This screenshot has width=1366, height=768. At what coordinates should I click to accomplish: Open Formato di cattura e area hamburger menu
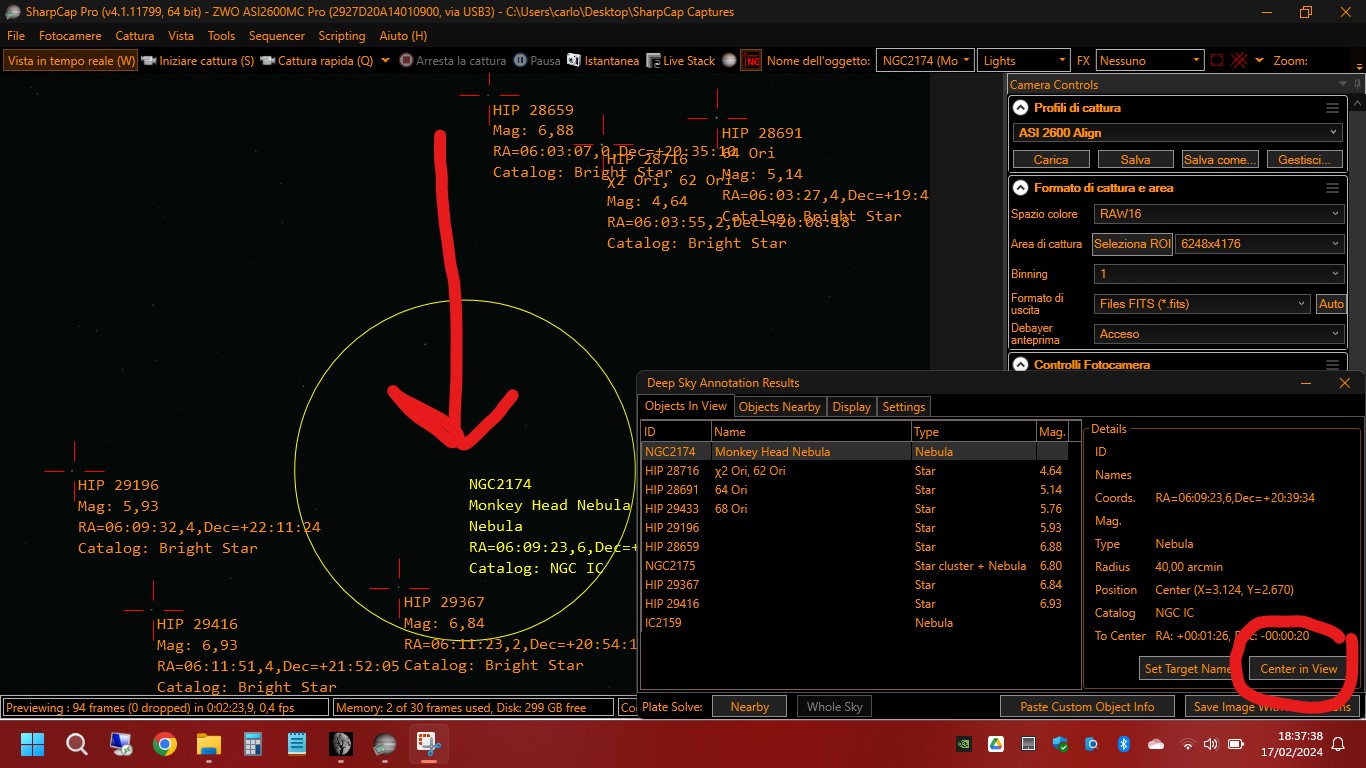[1332, 188]
